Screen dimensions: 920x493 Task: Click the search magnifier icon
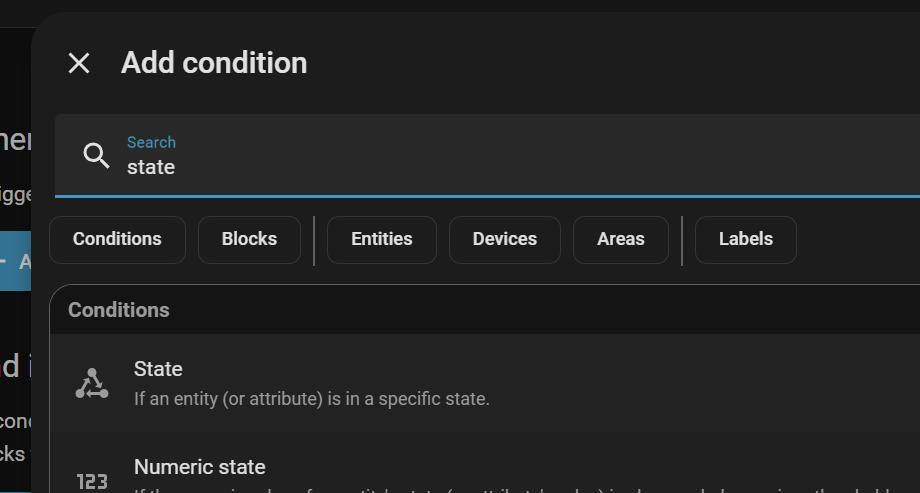click(x=96, y=155)
